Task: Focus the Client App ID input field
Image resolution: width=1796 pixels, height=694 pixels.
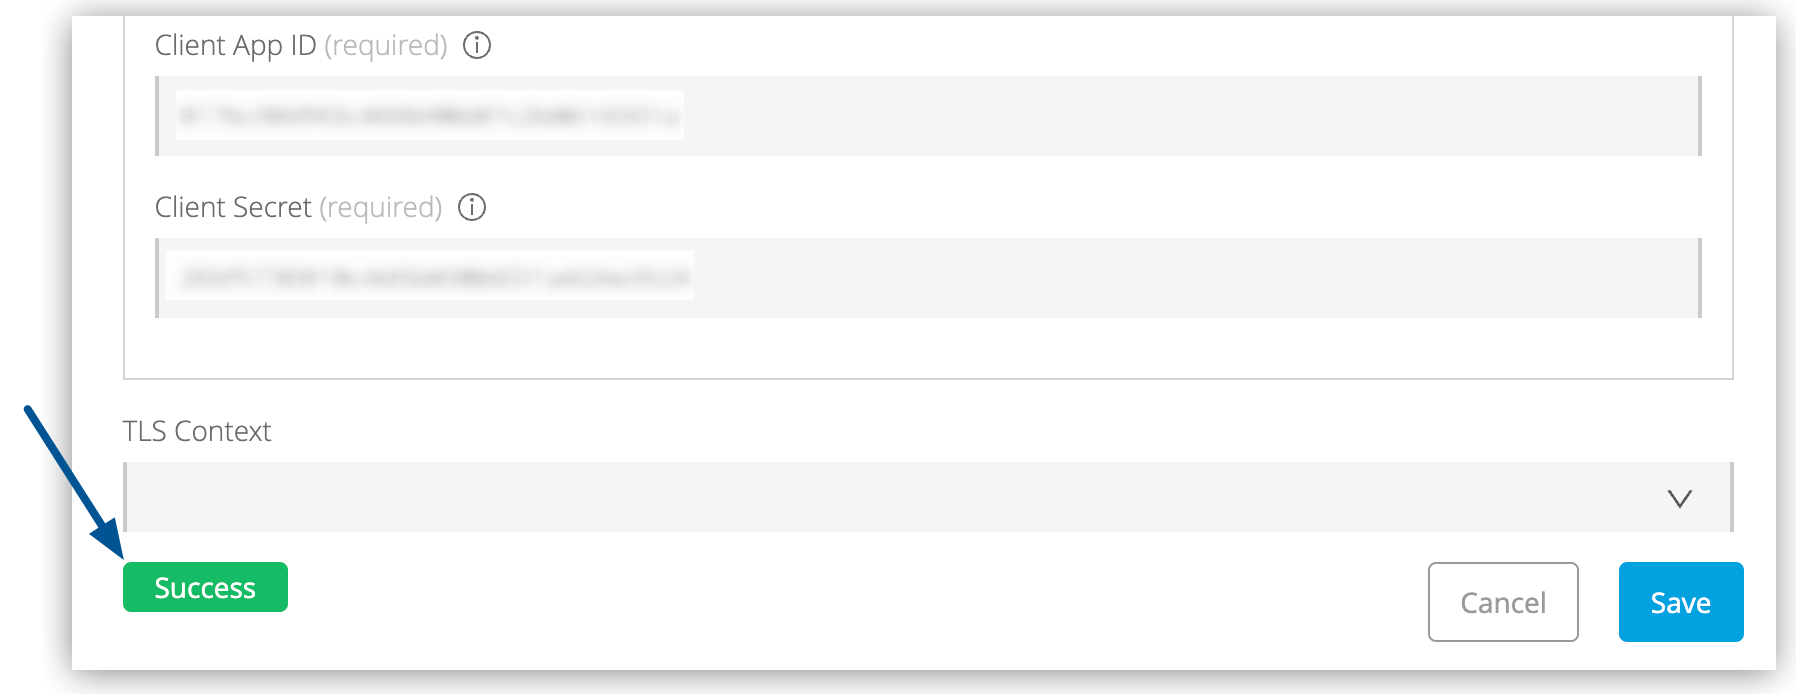Action: pos(928,116)
